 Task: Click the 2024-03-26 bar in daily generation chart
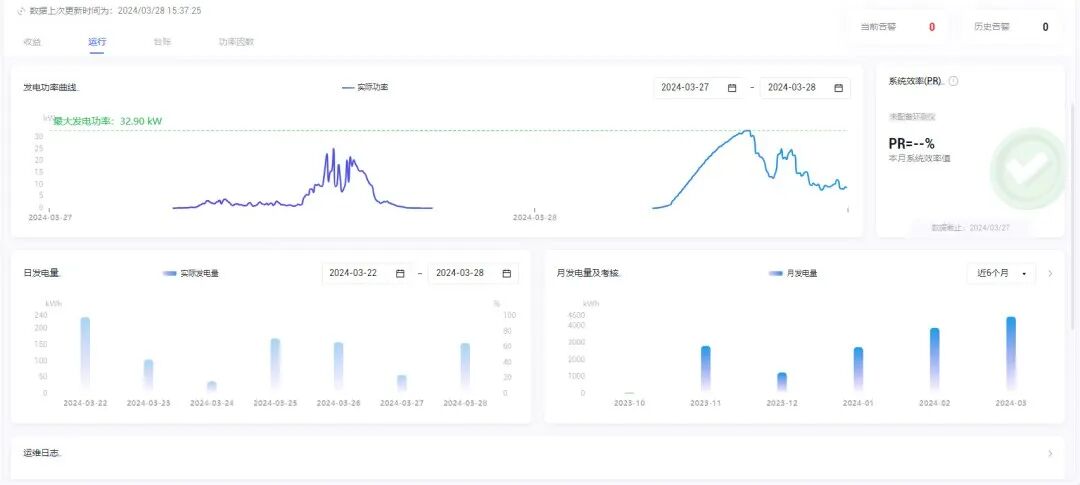point(339,367)
